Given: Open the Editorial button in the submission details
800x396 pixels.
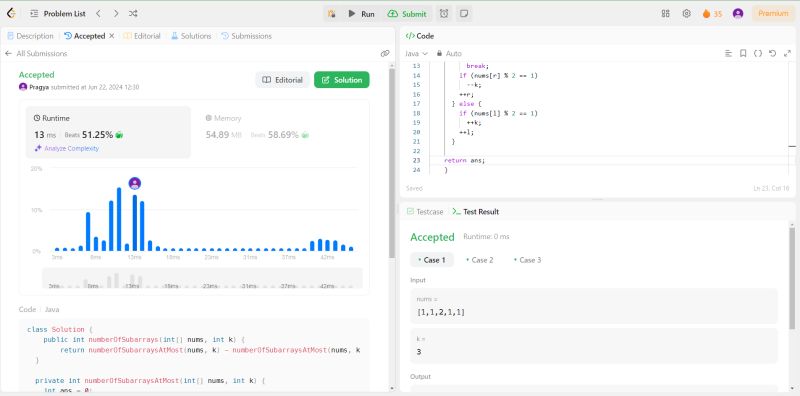Looking at the screenshot, I should click(283, 80).
